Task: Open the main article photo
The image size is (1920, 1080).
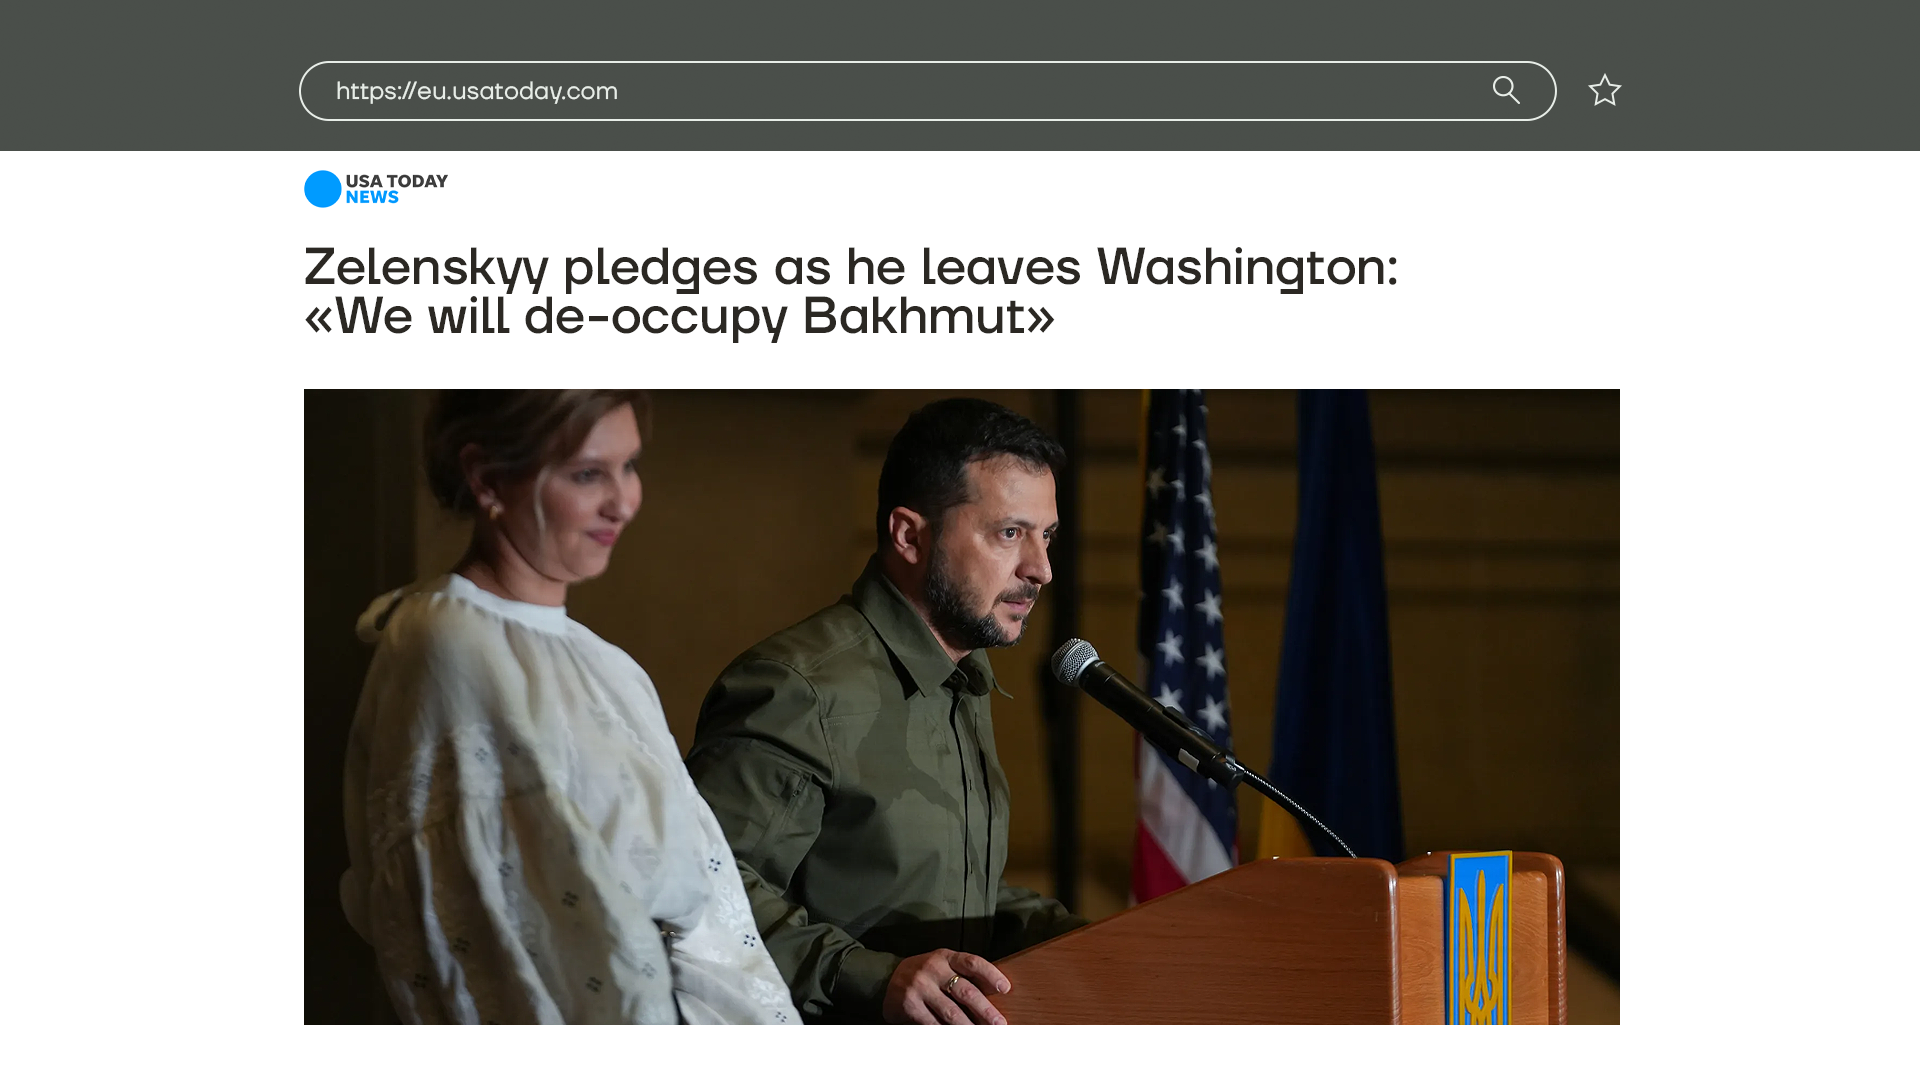Action: [961, 706]
